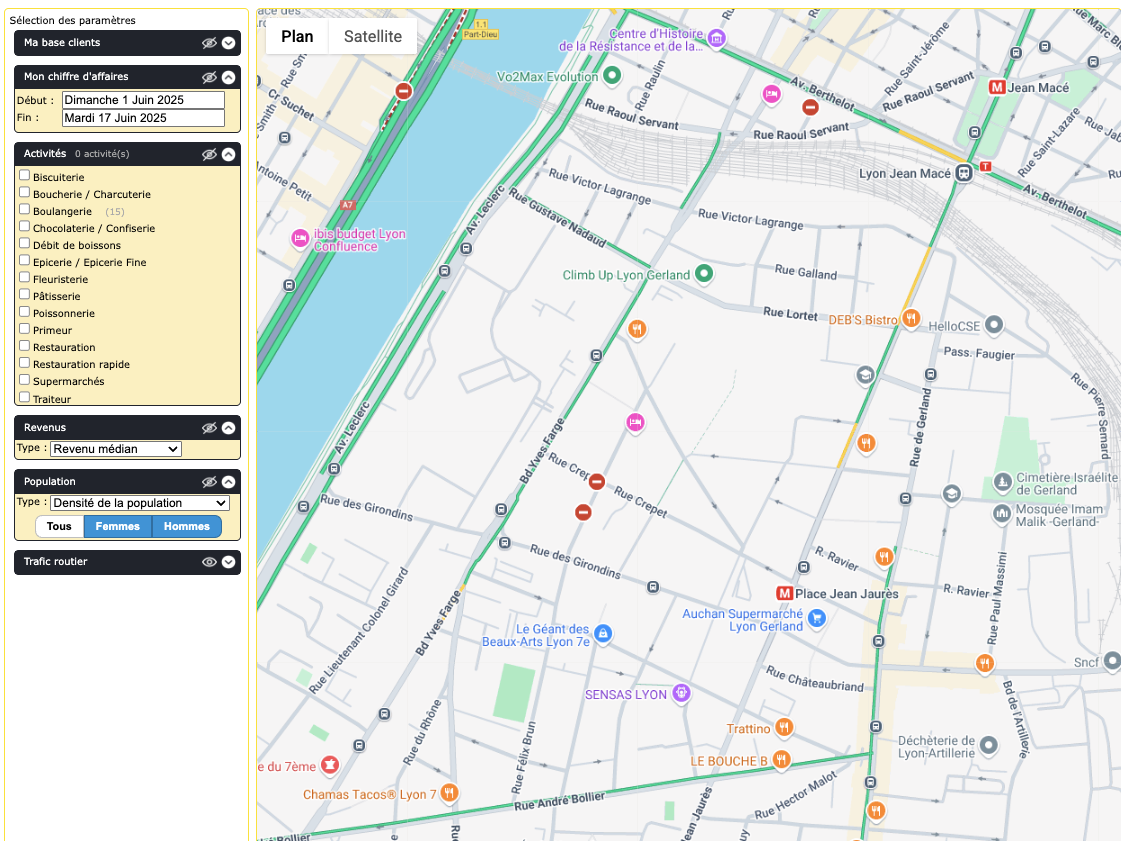Screen dimensions: 1121x841
Task: Collapse the Mon chiffre d'affaires panel
Action: pyautogui.click(x=228, y=77)
